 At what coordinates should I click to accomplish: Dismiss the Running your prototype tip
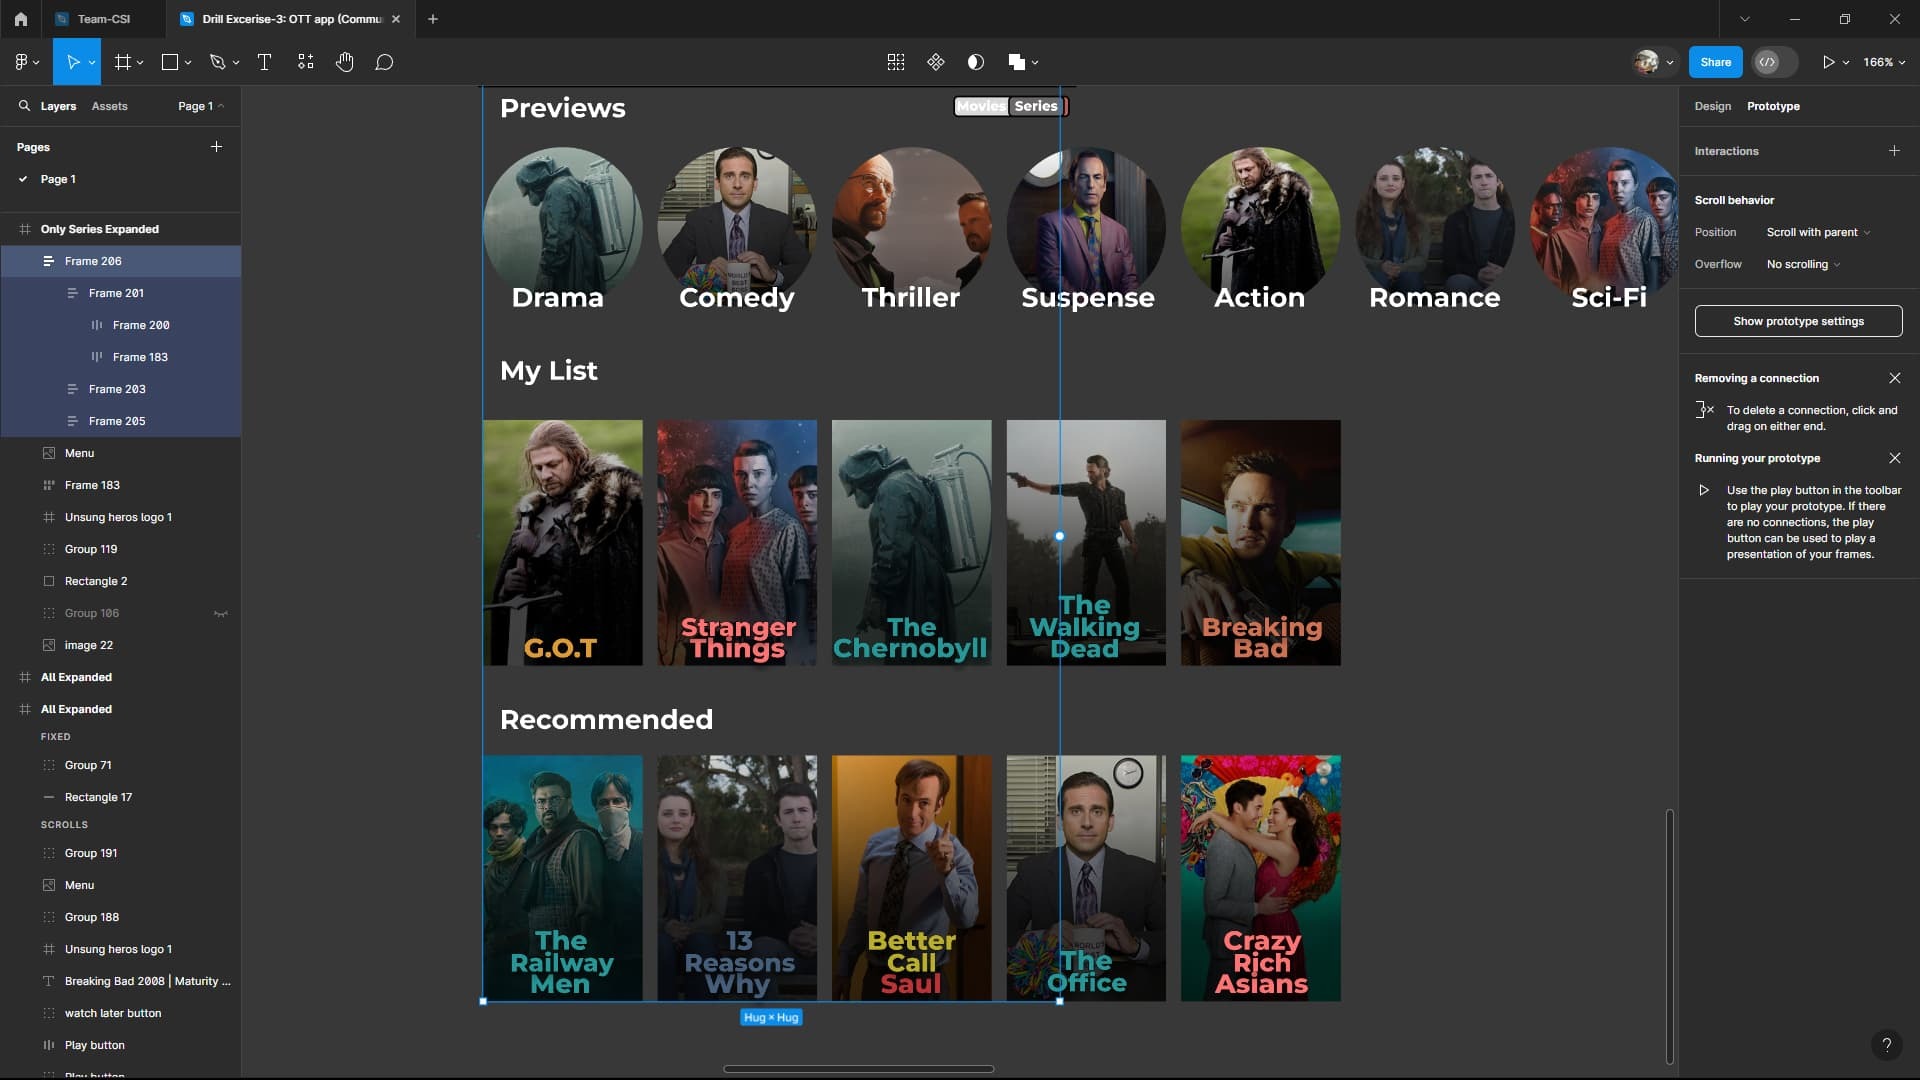pos(1894,458)
